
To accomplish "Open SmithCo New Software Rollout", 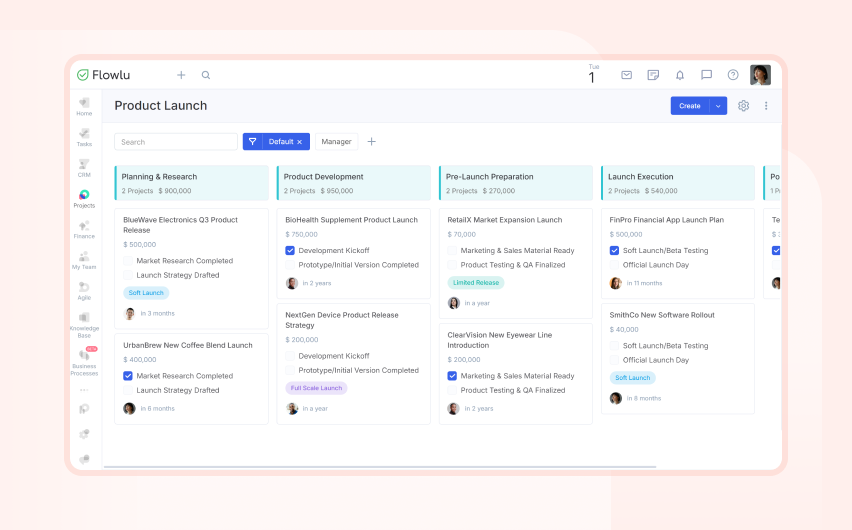I will pos(662,315).
